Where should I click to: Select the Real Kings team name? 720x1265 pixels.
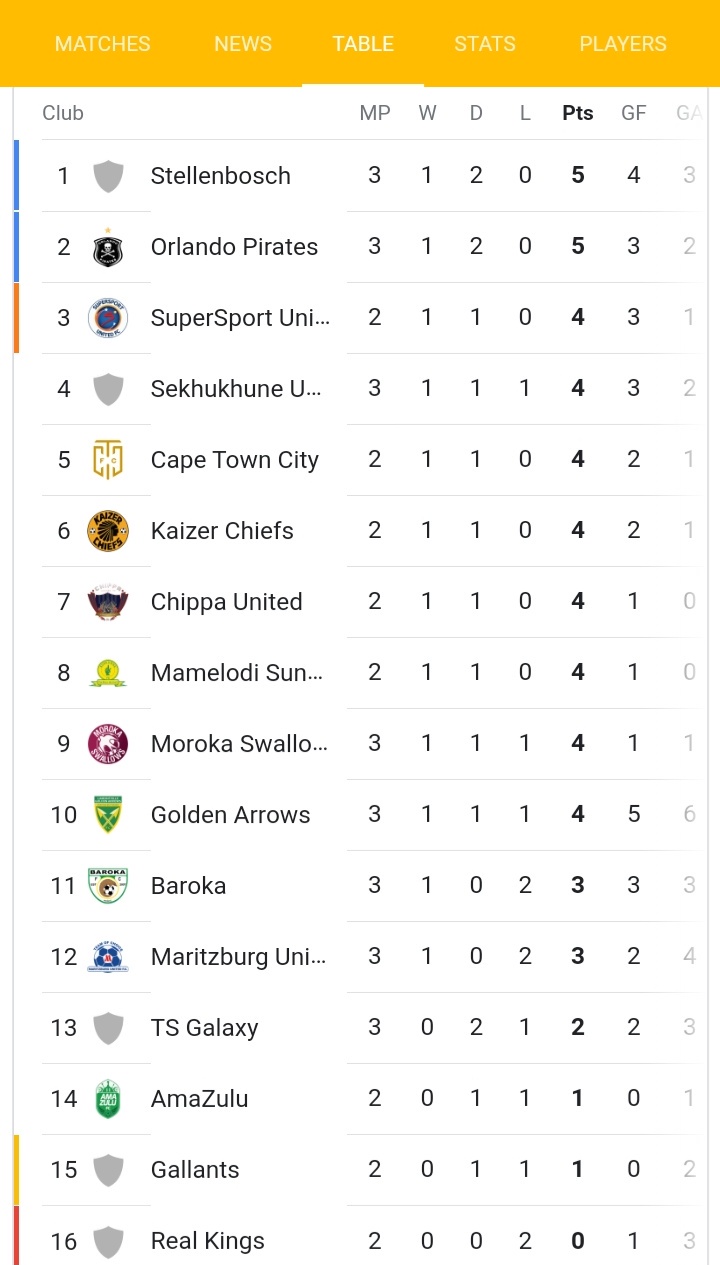click(207, 1241)
